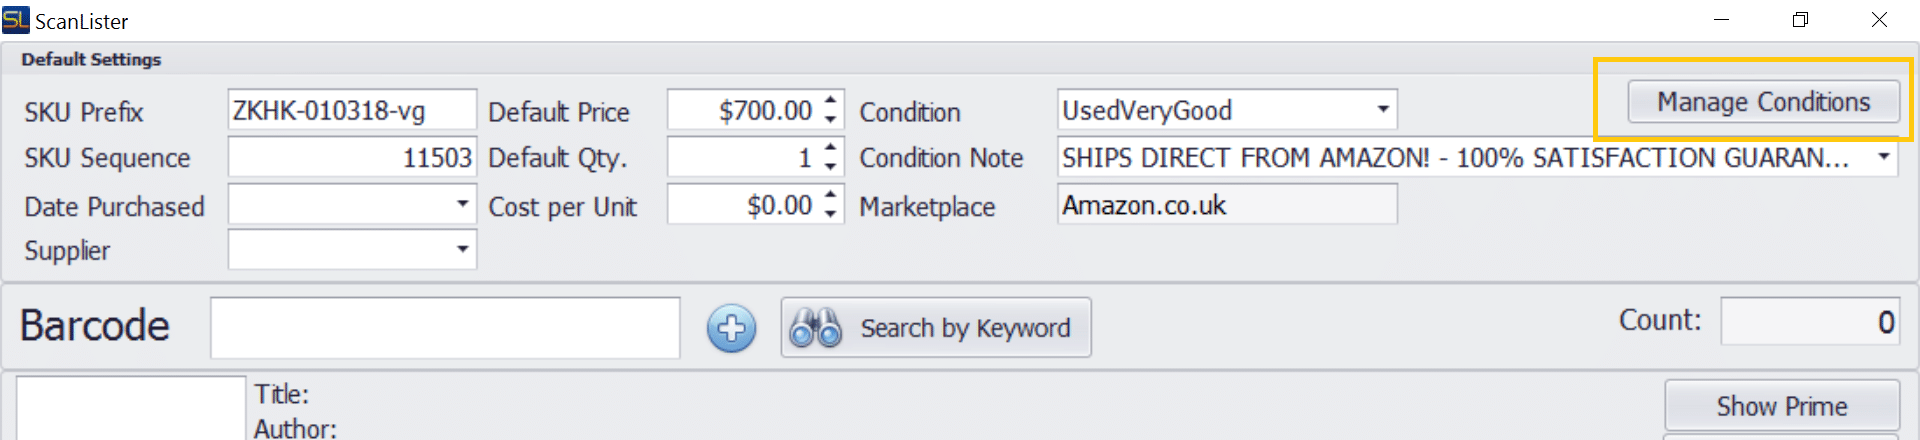Click into the SKU Prefix field

(352, 110)
